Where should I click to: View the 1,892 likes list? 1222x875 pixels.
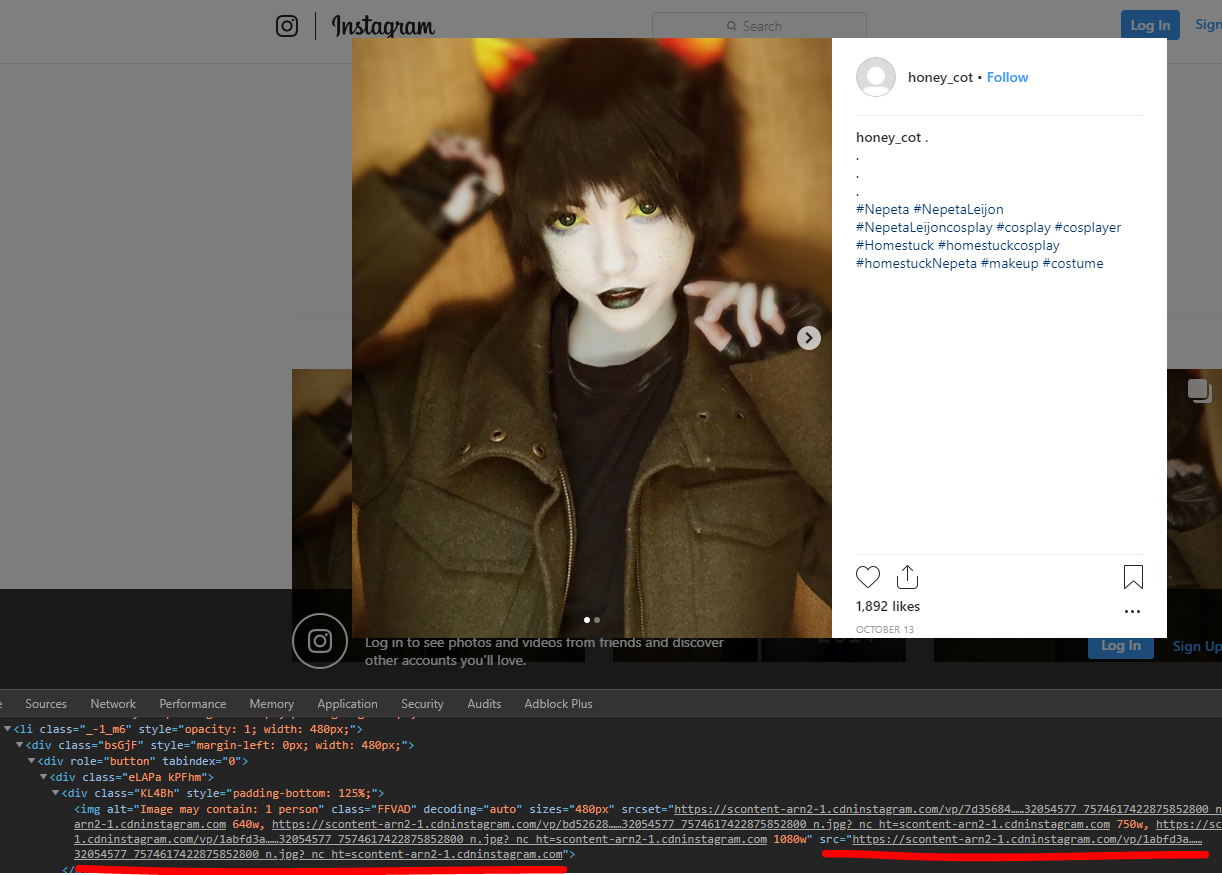pyautogui.click(x=888, y=606)
